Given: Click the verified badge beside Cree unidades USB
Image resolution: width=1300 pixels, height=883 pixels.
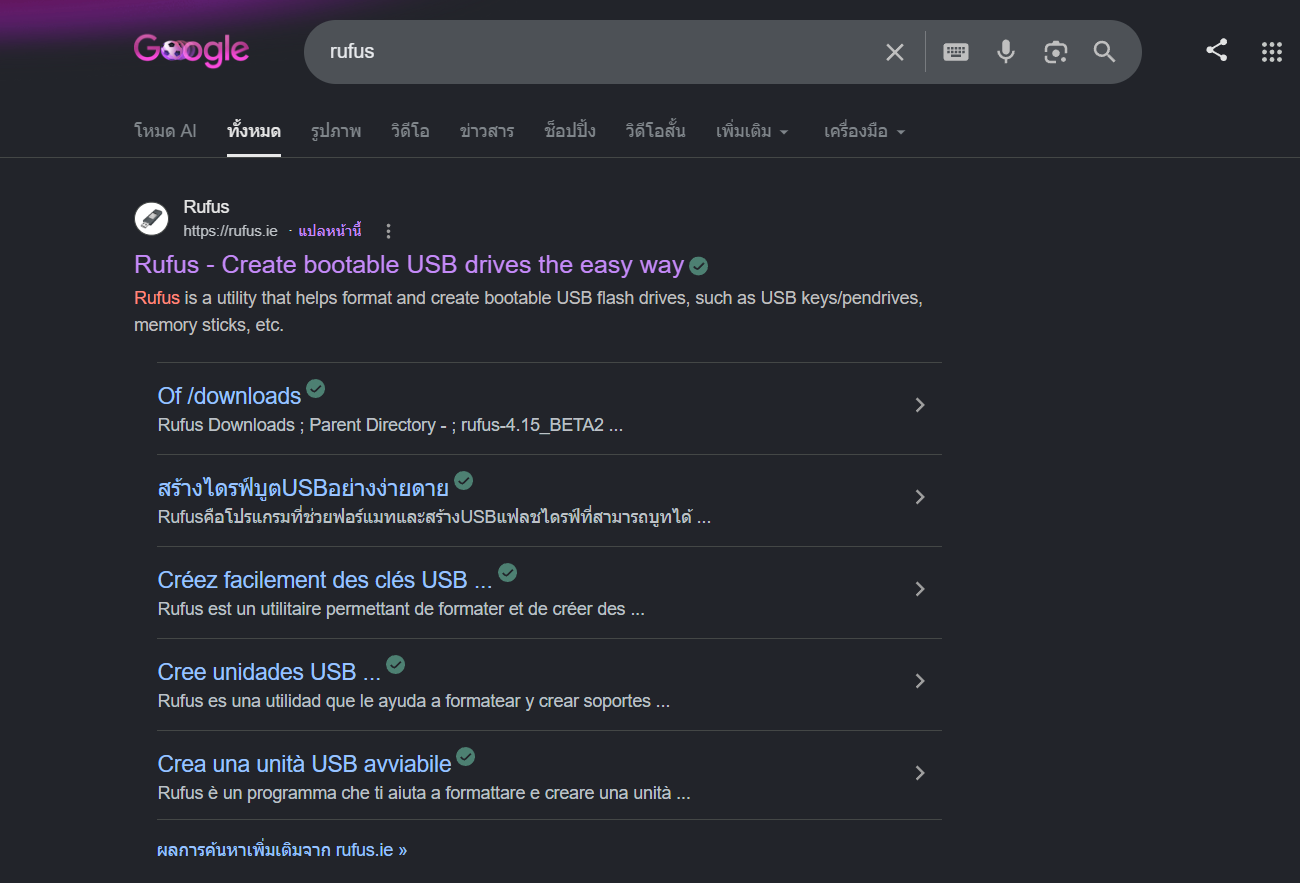Looking at the screenshot, I should tap(396, 664).
